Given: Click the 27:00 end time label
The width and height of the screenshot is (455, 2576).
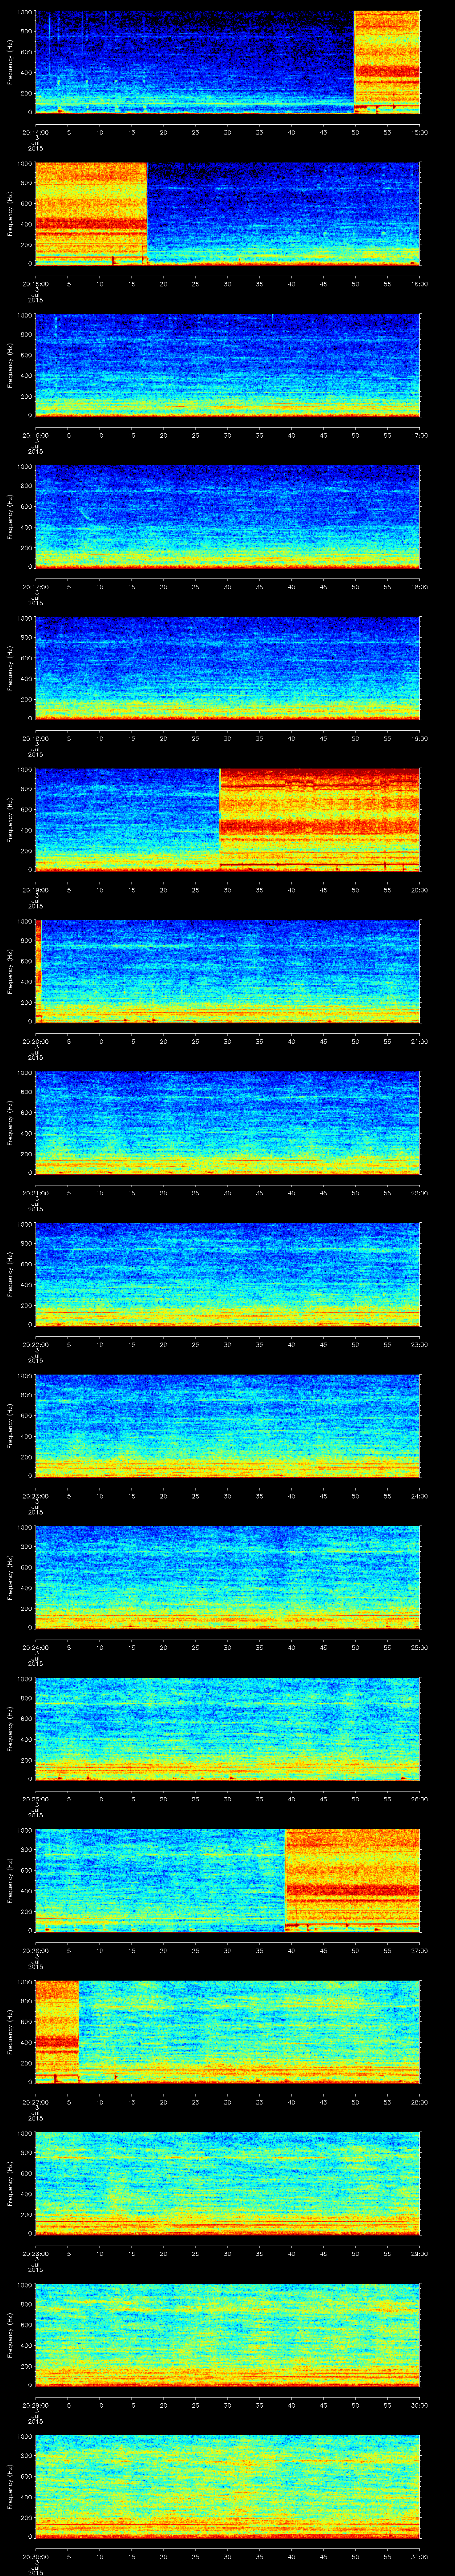Looking at the screenshot, I should coord(419,1950).
